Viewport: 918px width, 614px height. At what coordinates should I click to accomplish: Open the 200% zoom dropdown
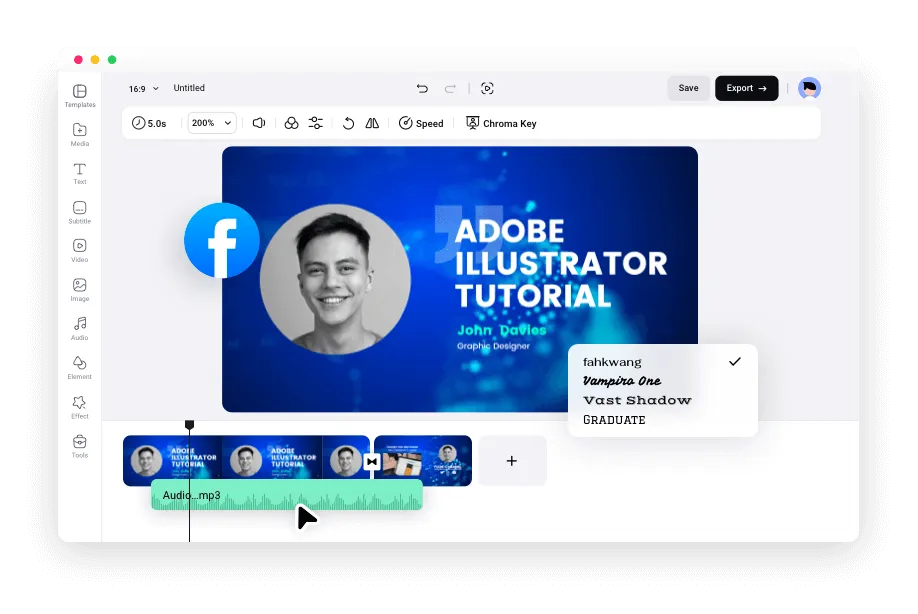[x=211, y=123]
